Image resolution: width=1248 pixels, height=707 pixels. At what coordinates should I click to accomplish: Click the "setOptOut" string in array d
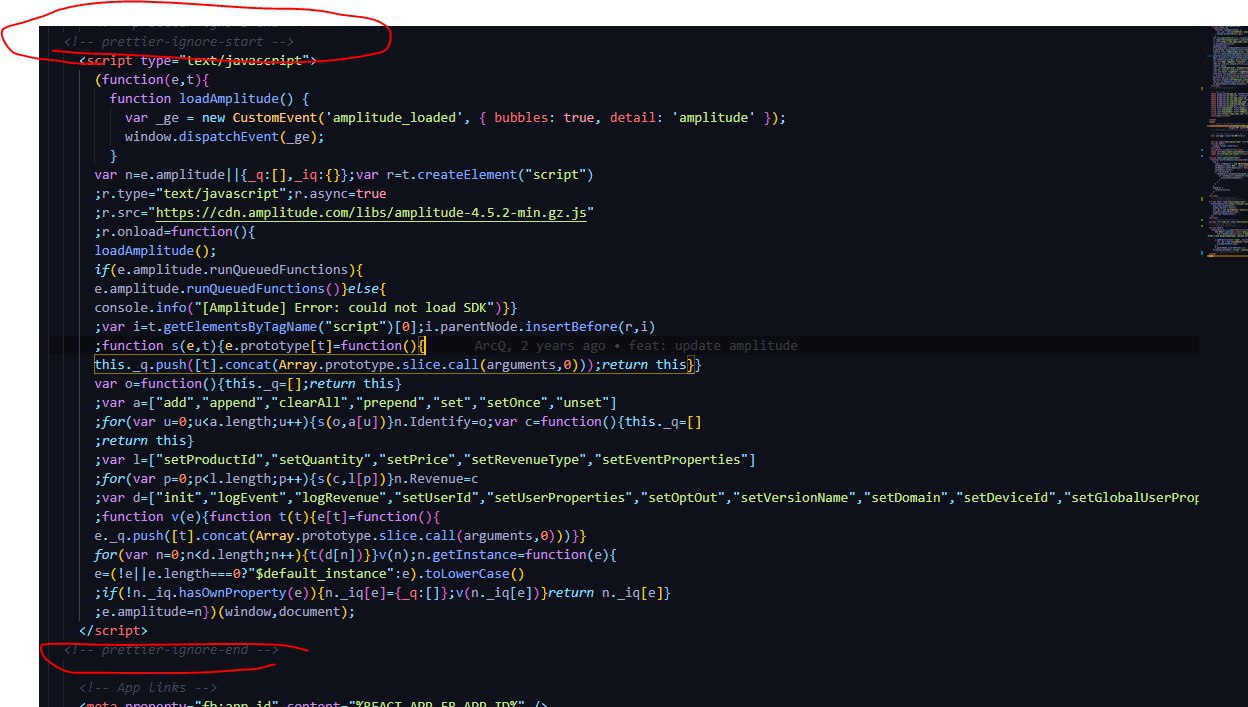[x=686, y=498]
